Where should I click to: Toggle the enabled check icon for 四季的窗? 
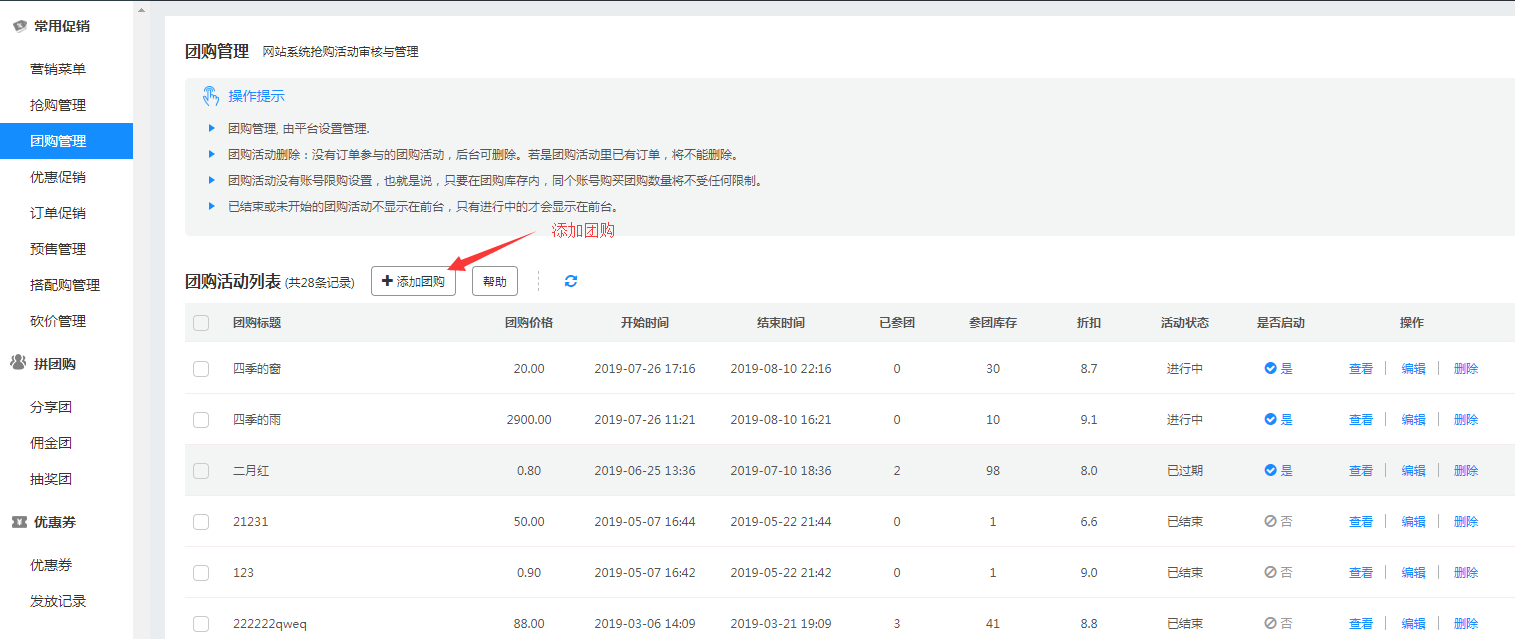click(x=1270, y=368)
